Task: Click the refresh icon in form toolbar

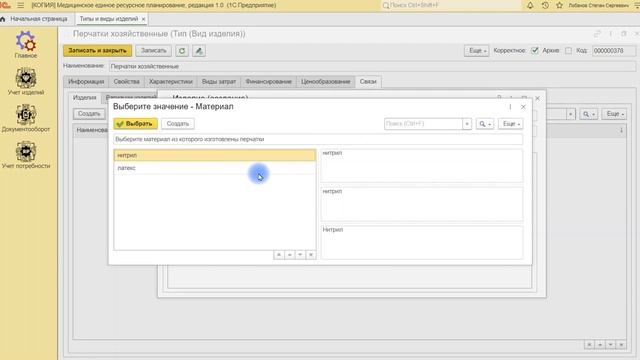Action: 182,51
